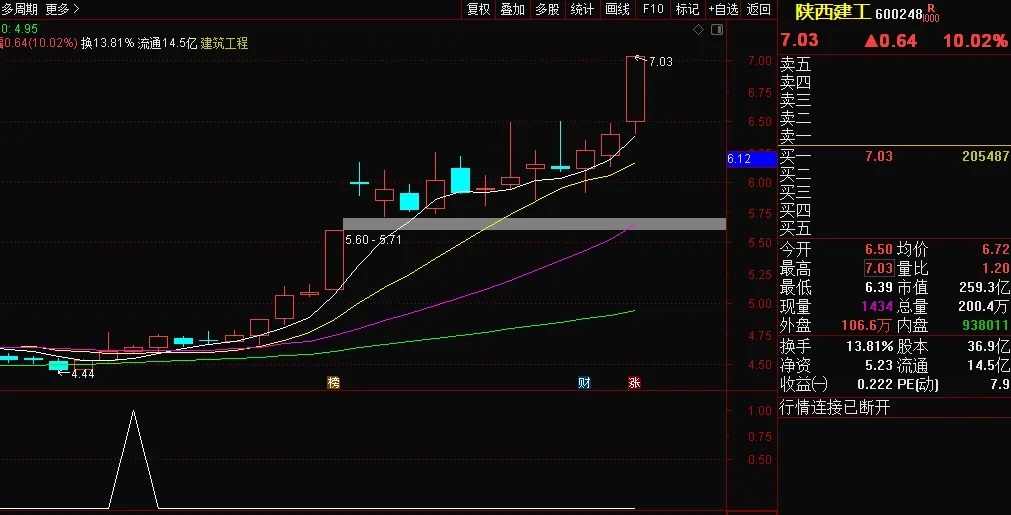Click the 卖一 order row label
This screenshot has width=1011, height=515.
(x=796, y=137)
